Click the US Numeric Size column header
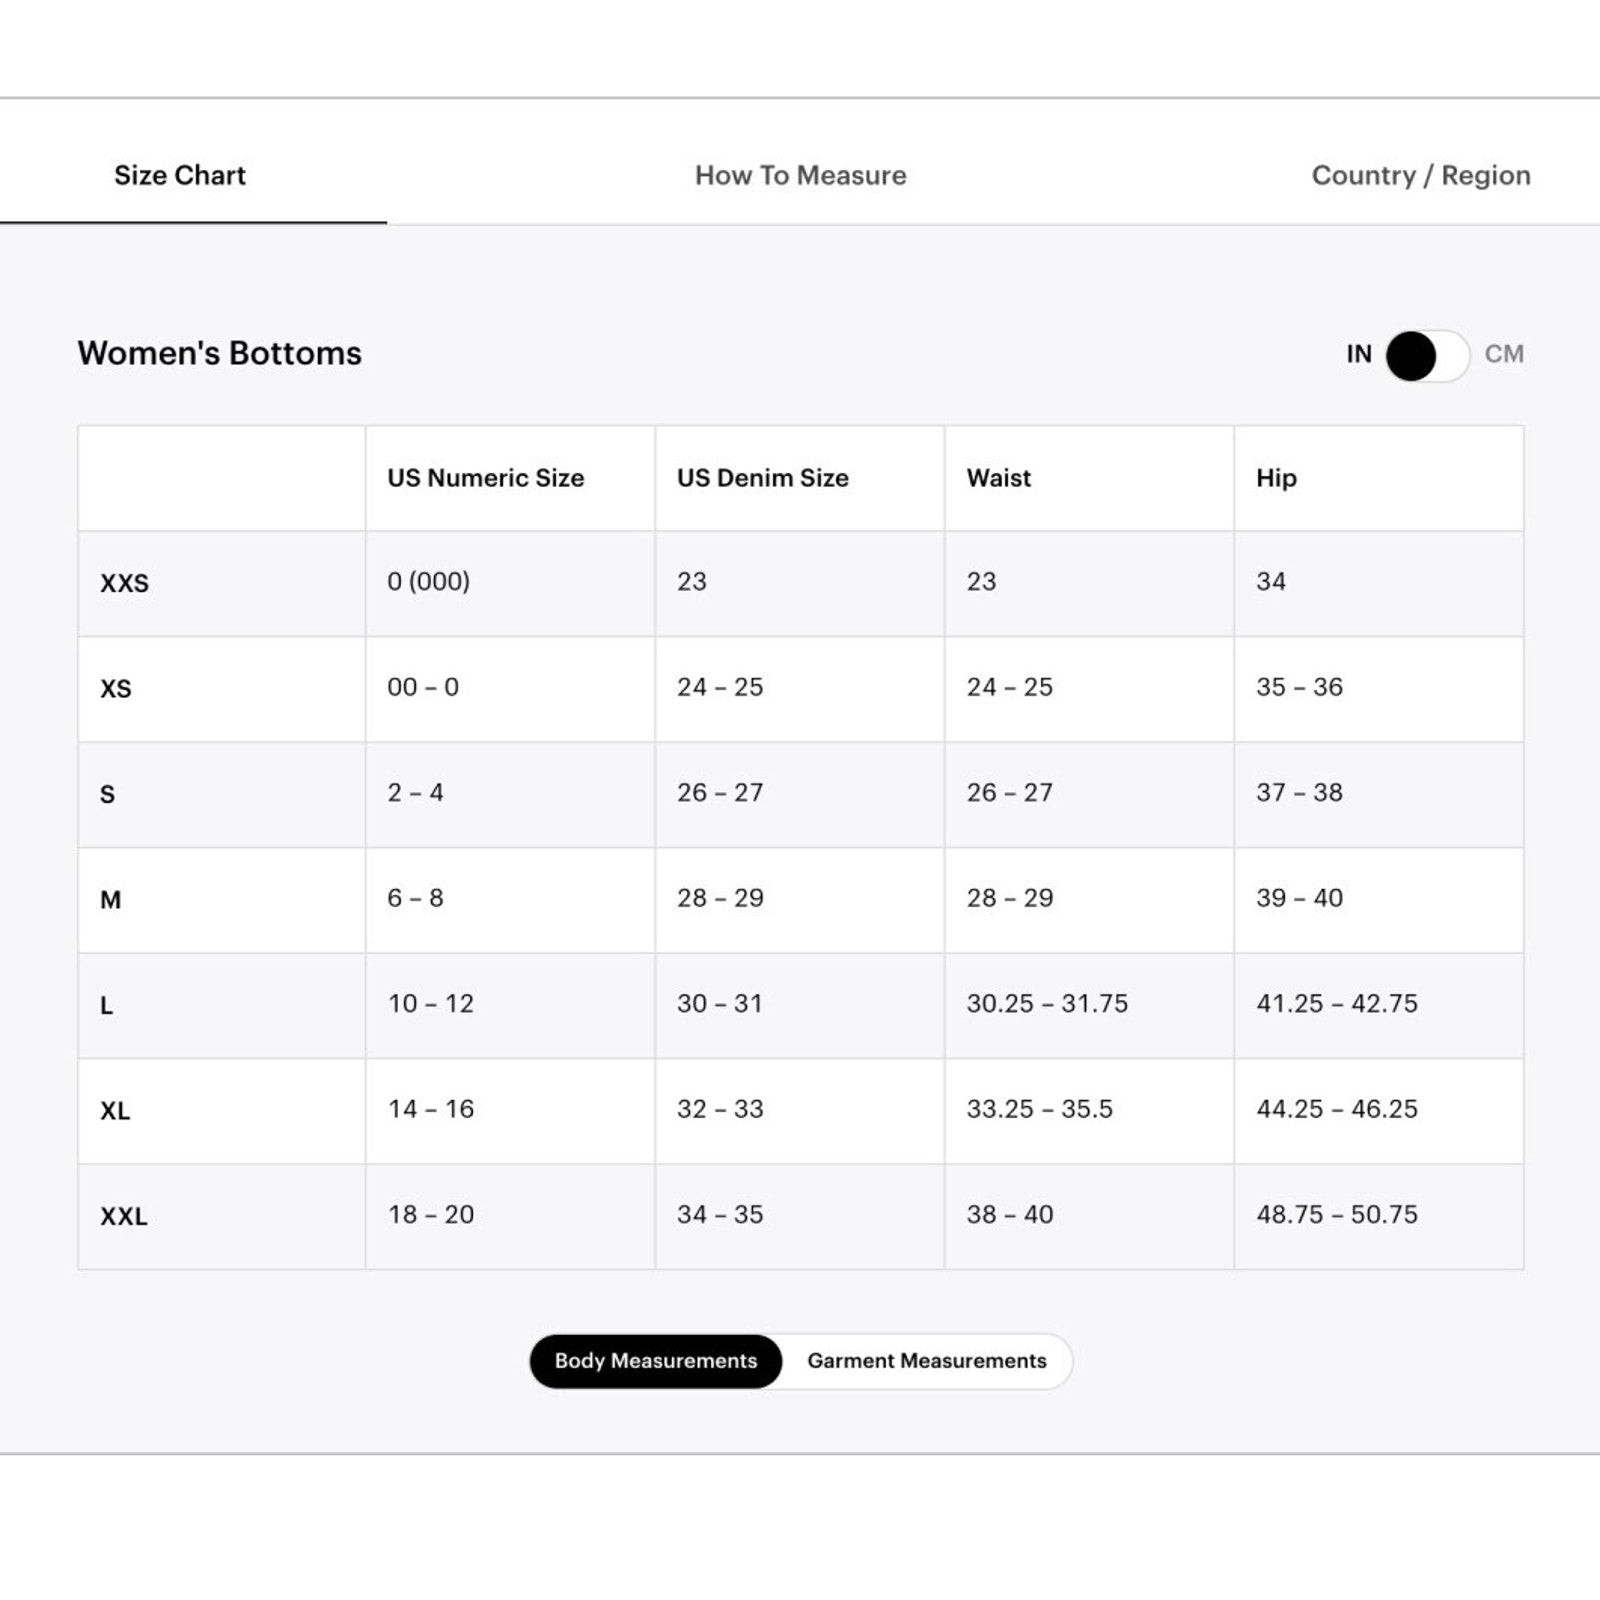 pos(485,478)
